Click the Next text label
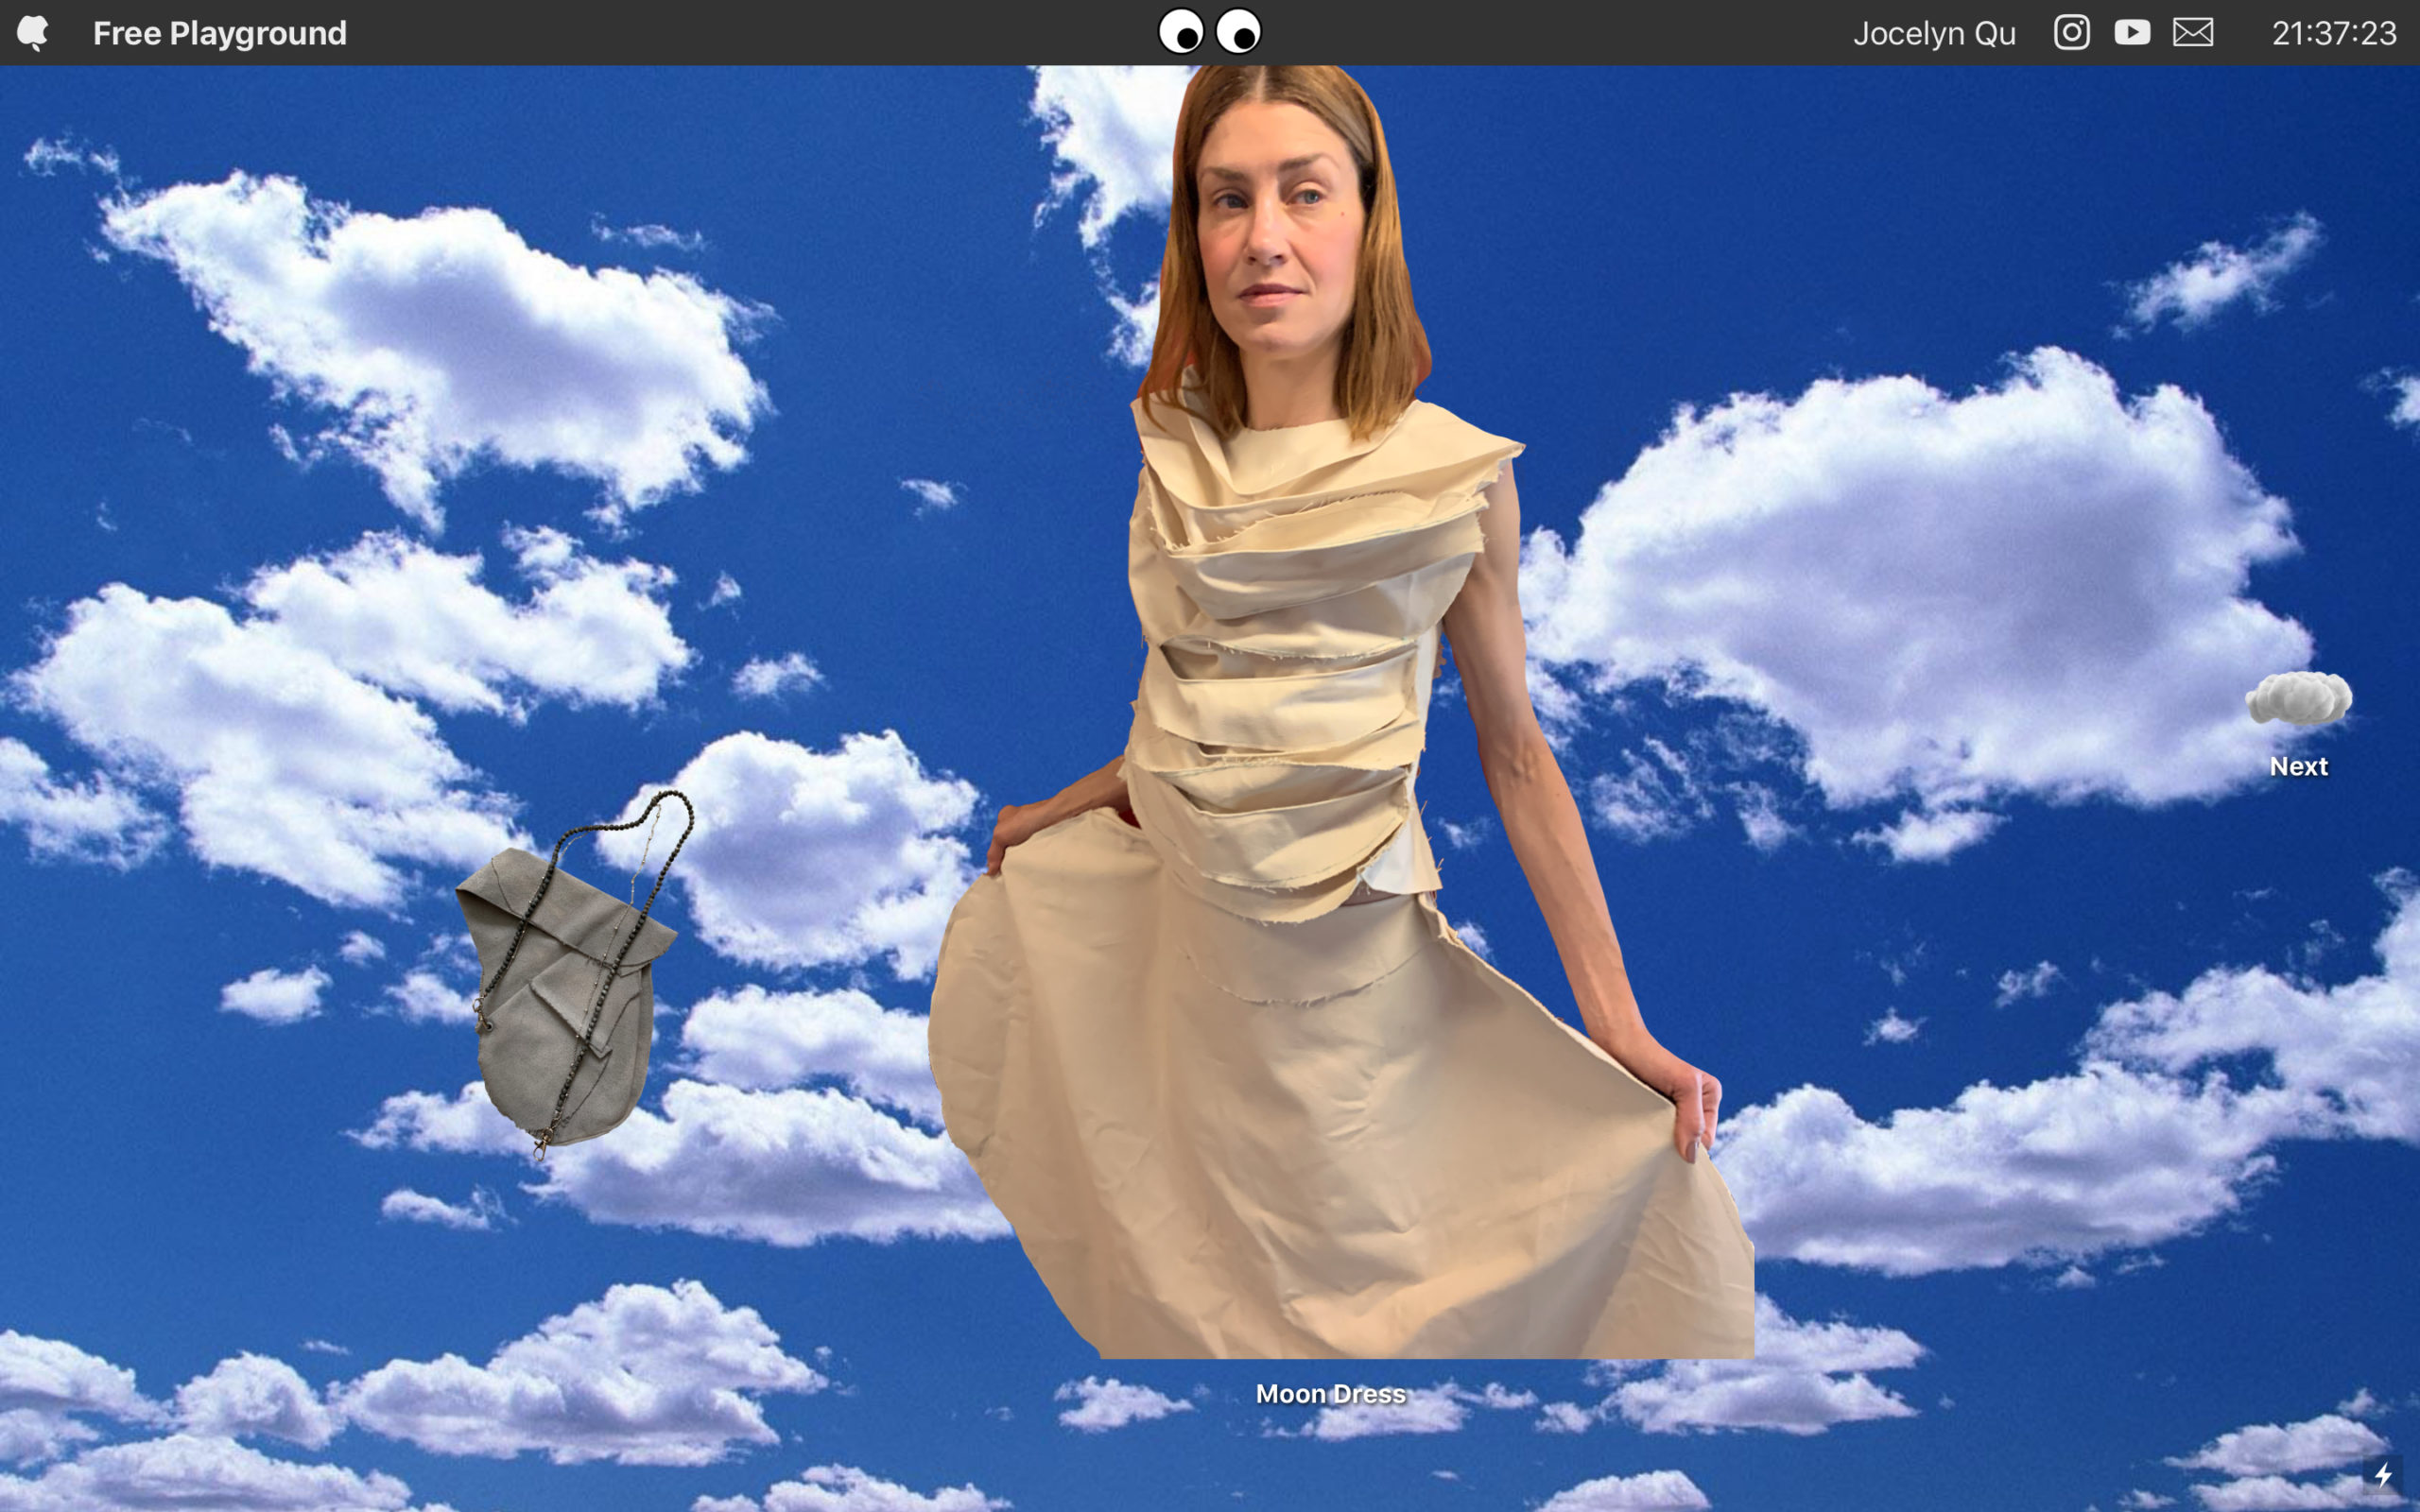2420x1512 pixels. pos(2298,766)
